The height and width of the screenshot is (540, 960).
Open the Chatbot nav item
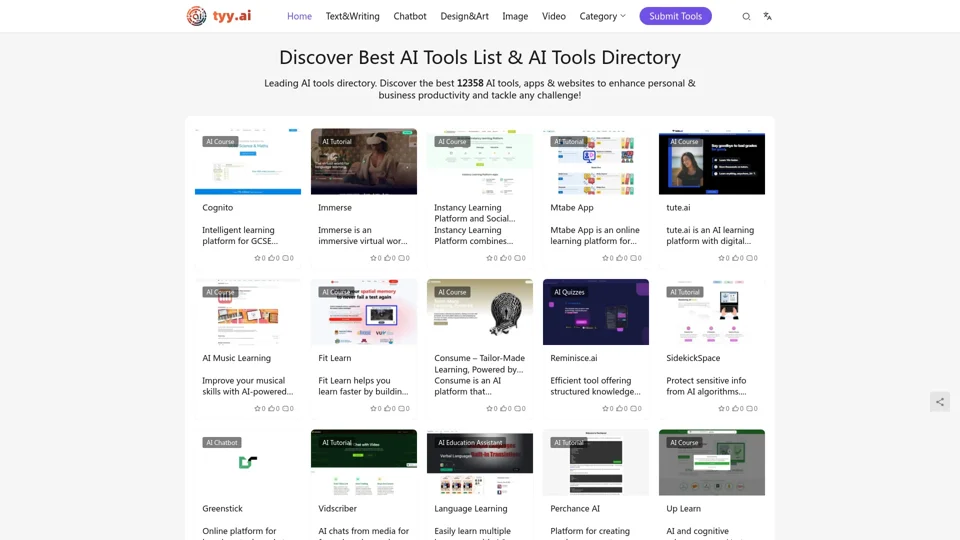(x=410, y=17)
